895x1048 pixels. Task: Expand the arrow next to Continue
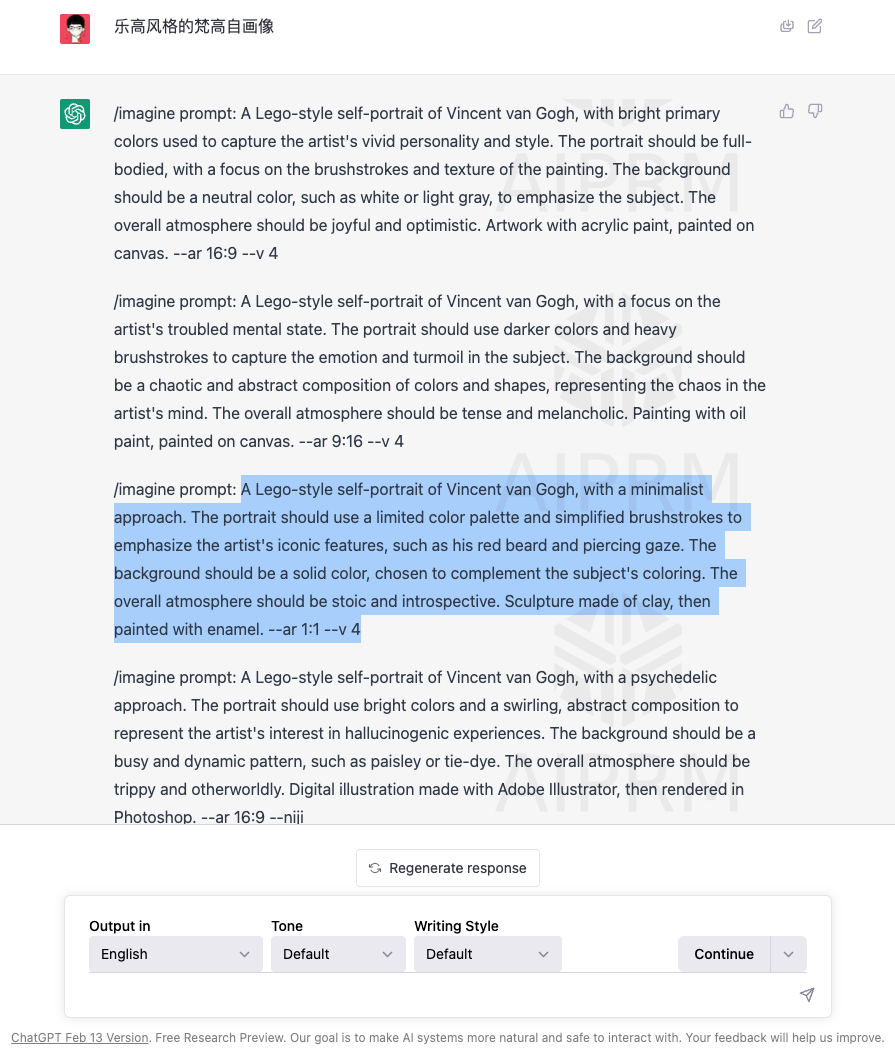788,954
